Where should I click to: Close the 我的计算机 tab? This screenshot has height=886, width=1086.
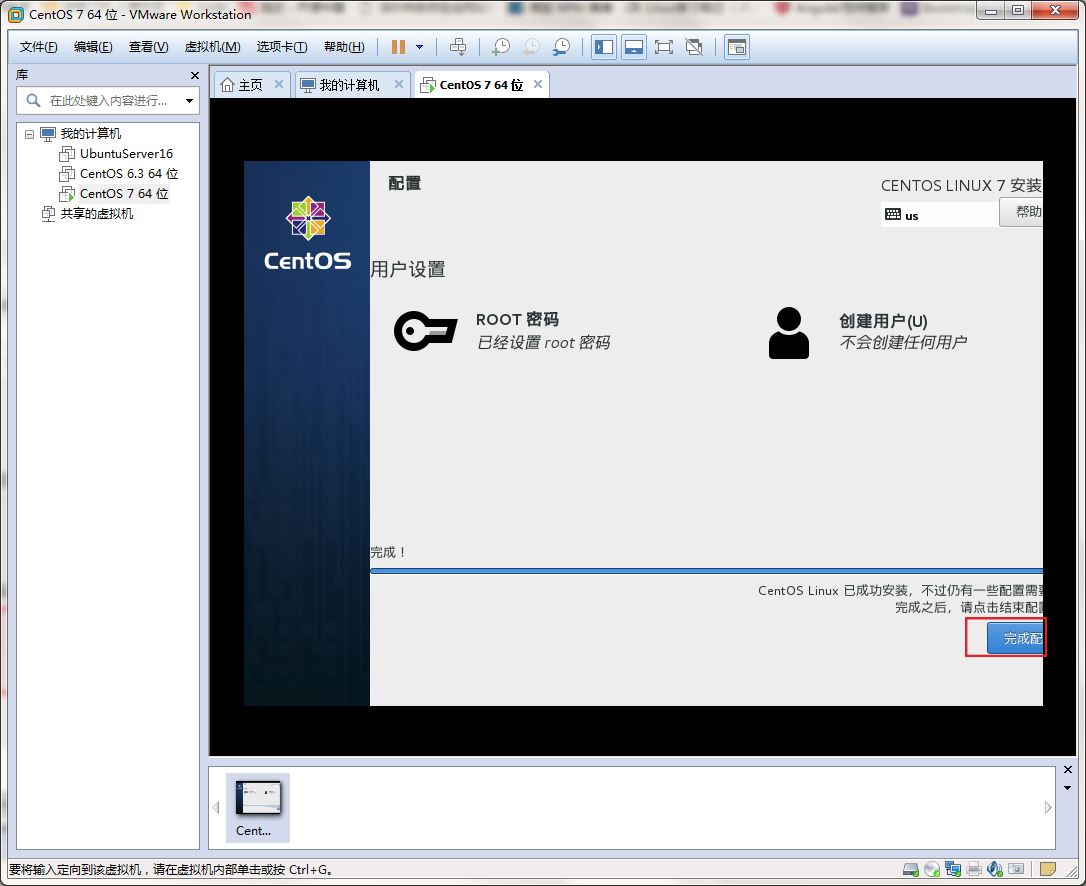[x=398, y=84]
